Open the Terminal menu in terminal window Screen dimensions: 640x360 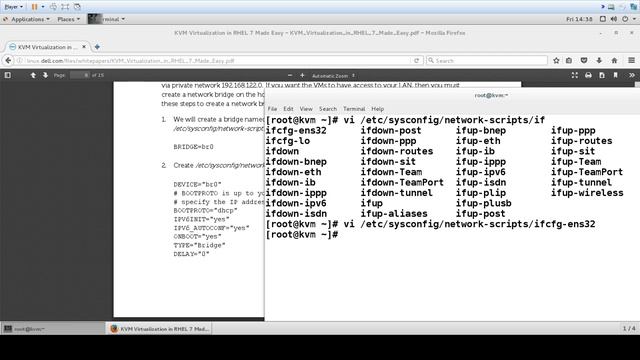pyautogui.click(x=354, y=109)
